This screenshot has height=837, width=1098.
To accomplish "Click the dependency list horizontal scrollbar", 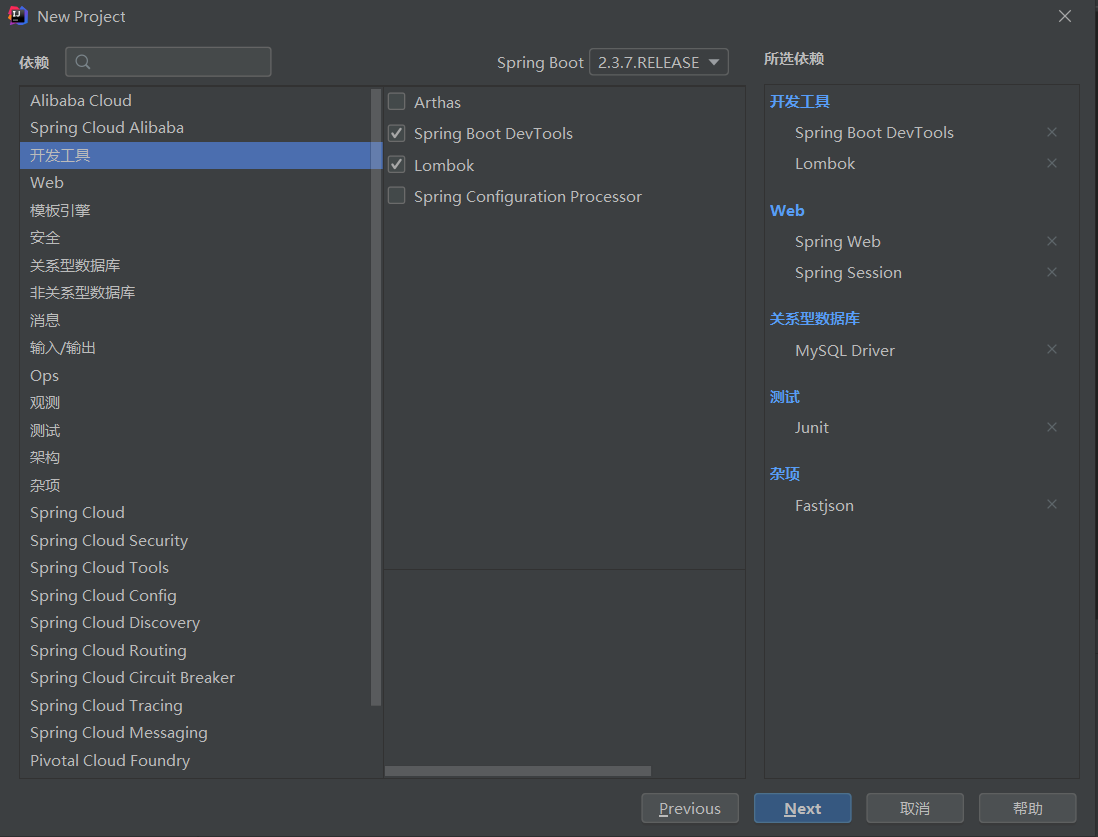I will 517,771.
